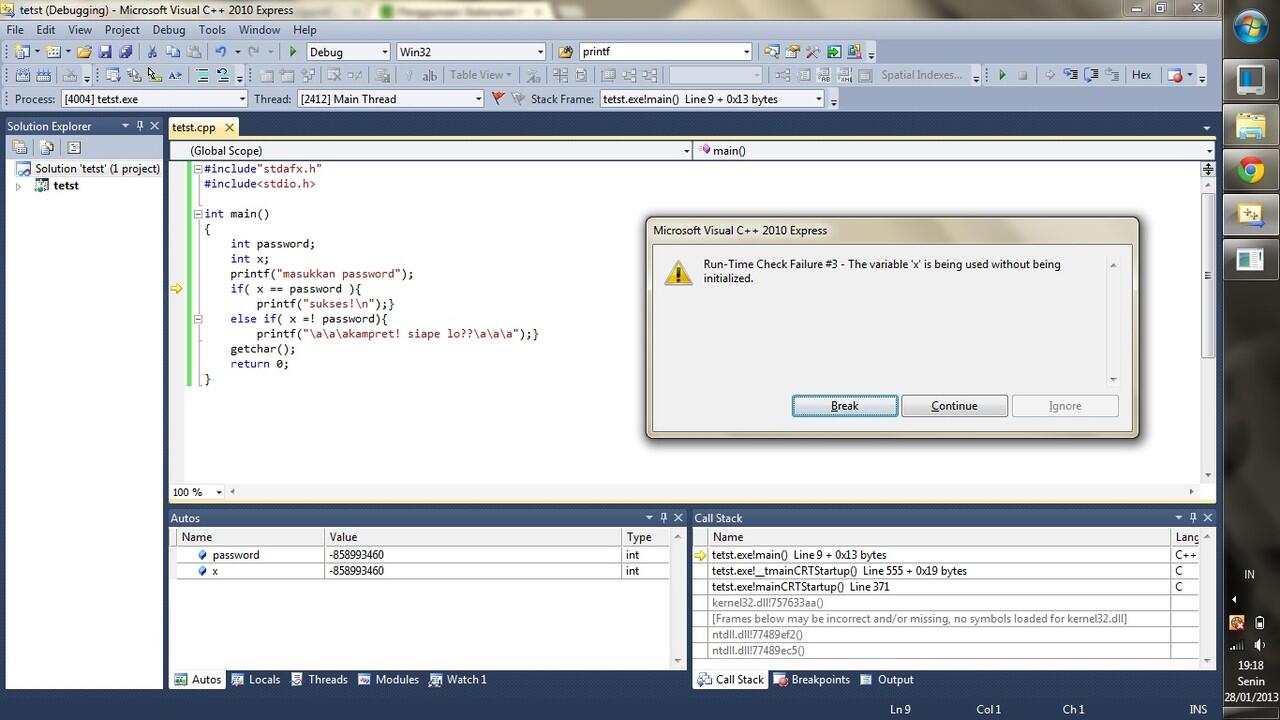The height and width of the screenshot is (720, 1280).
Task: Click Show Next Statement arrow icon
Action: [1049, 75]
